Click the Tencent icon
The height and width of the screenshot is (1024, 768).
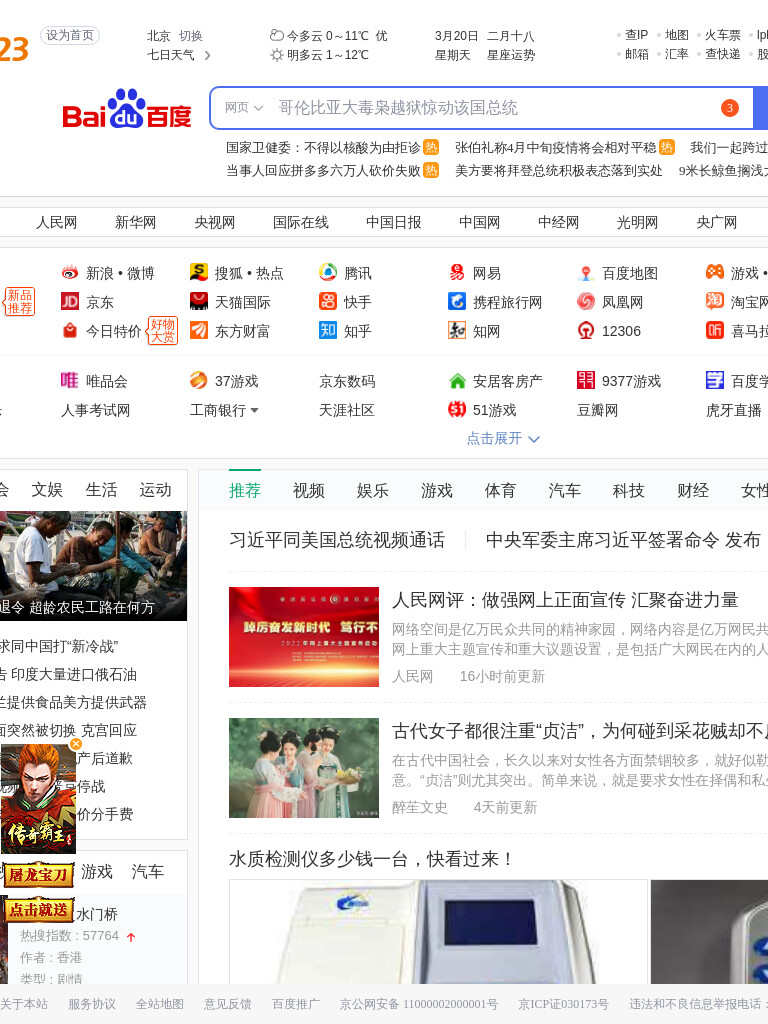(x=328, y=272)
